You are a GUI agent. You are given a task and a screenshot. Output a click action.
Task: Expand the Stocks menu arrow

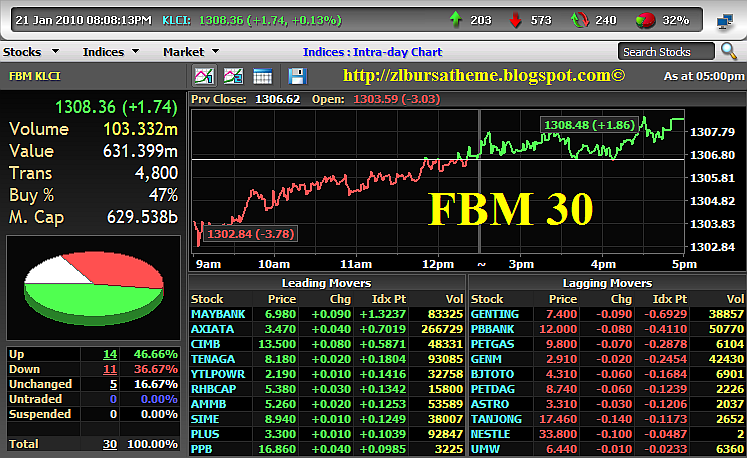coord(56,51)
